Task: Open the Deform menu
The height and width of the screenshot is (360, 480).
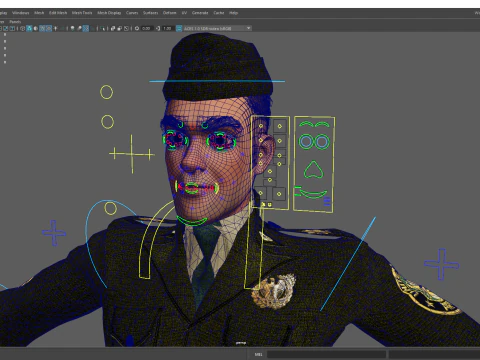Action: pos(169,13)
